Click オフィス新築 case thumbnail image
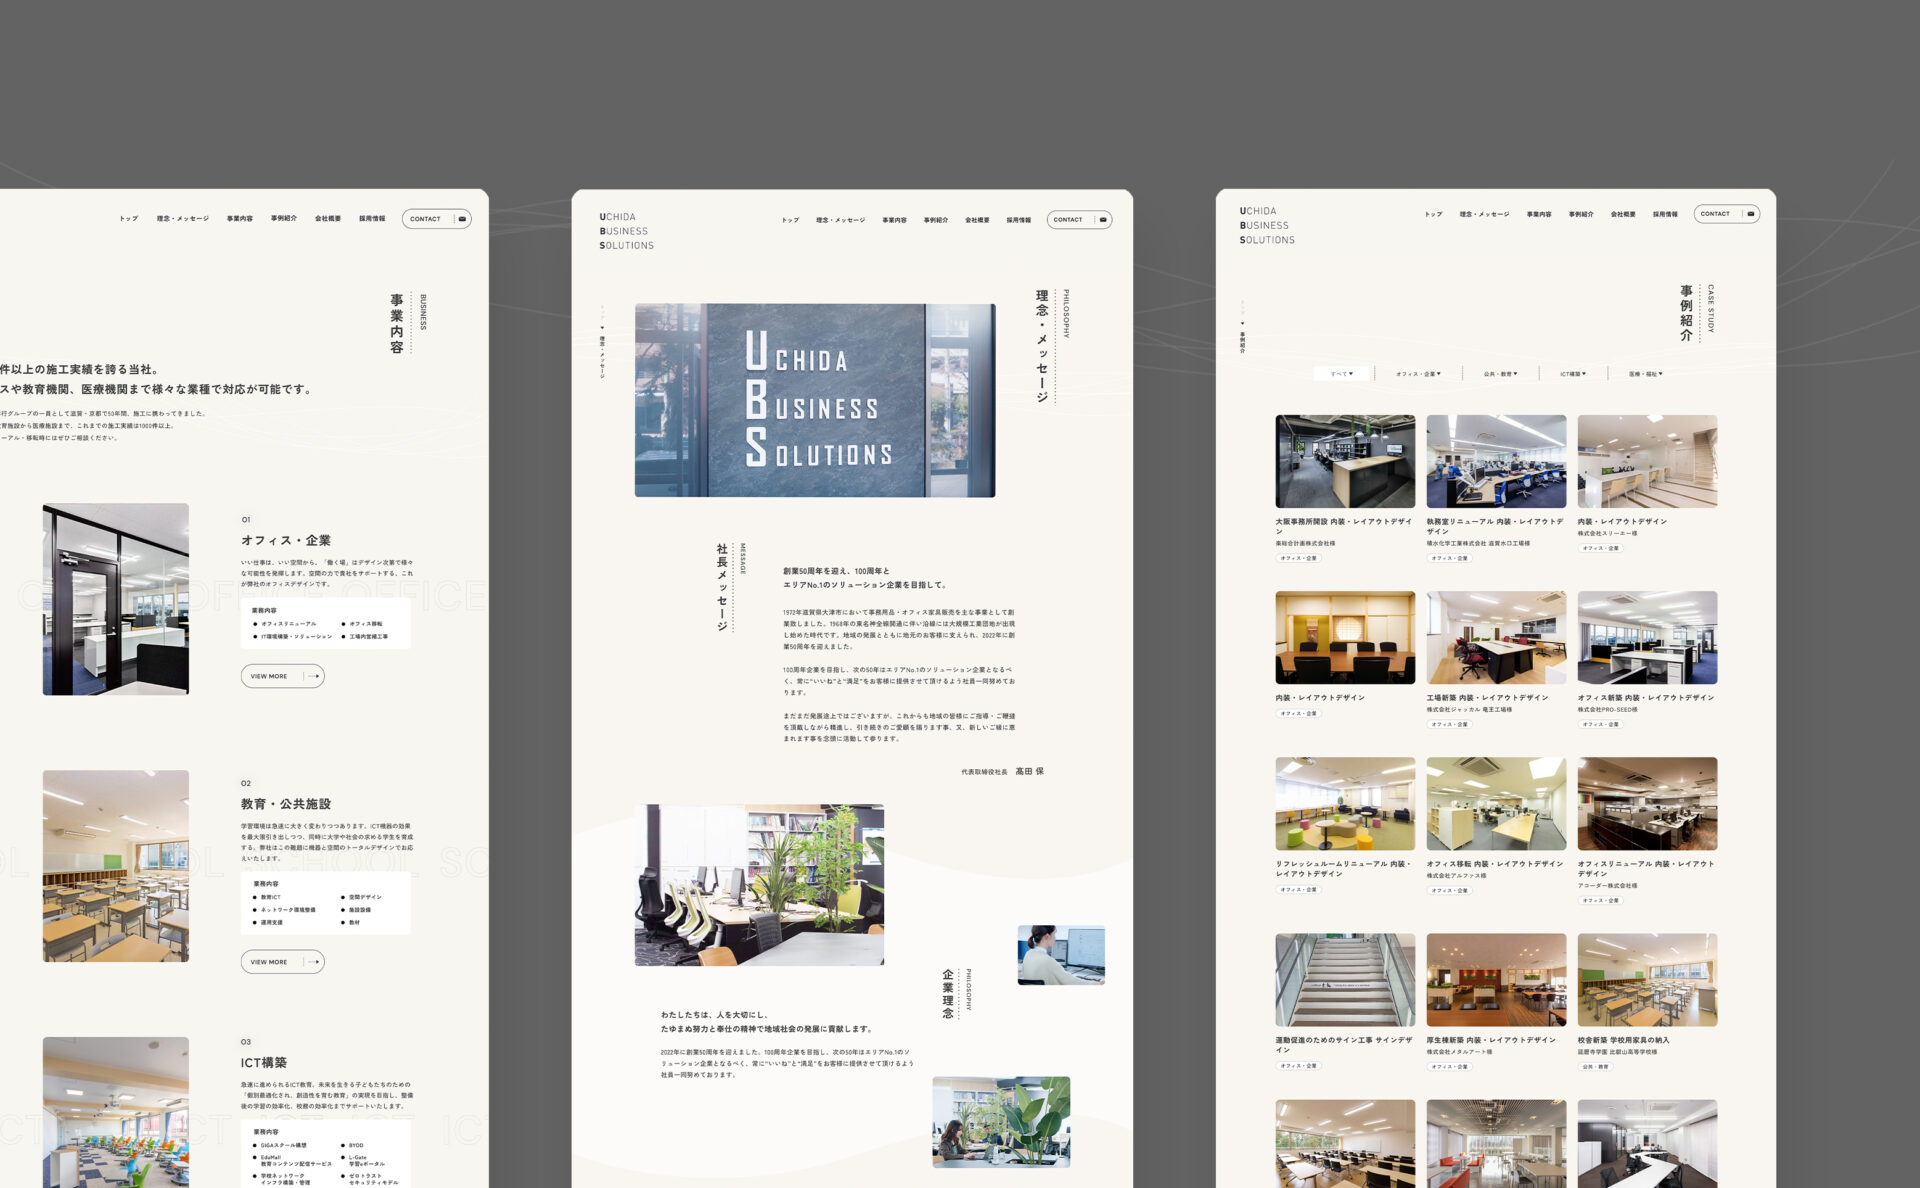 (1647, 638)
